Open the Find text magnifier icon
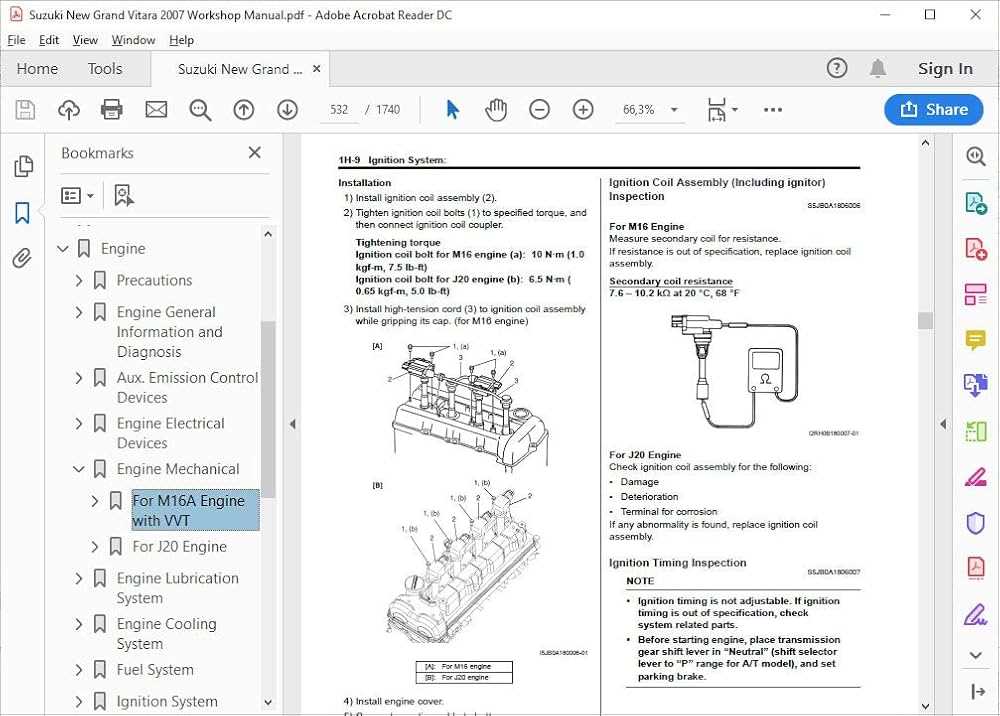This screenshot has width=1000, height=716. click(200, 110)
